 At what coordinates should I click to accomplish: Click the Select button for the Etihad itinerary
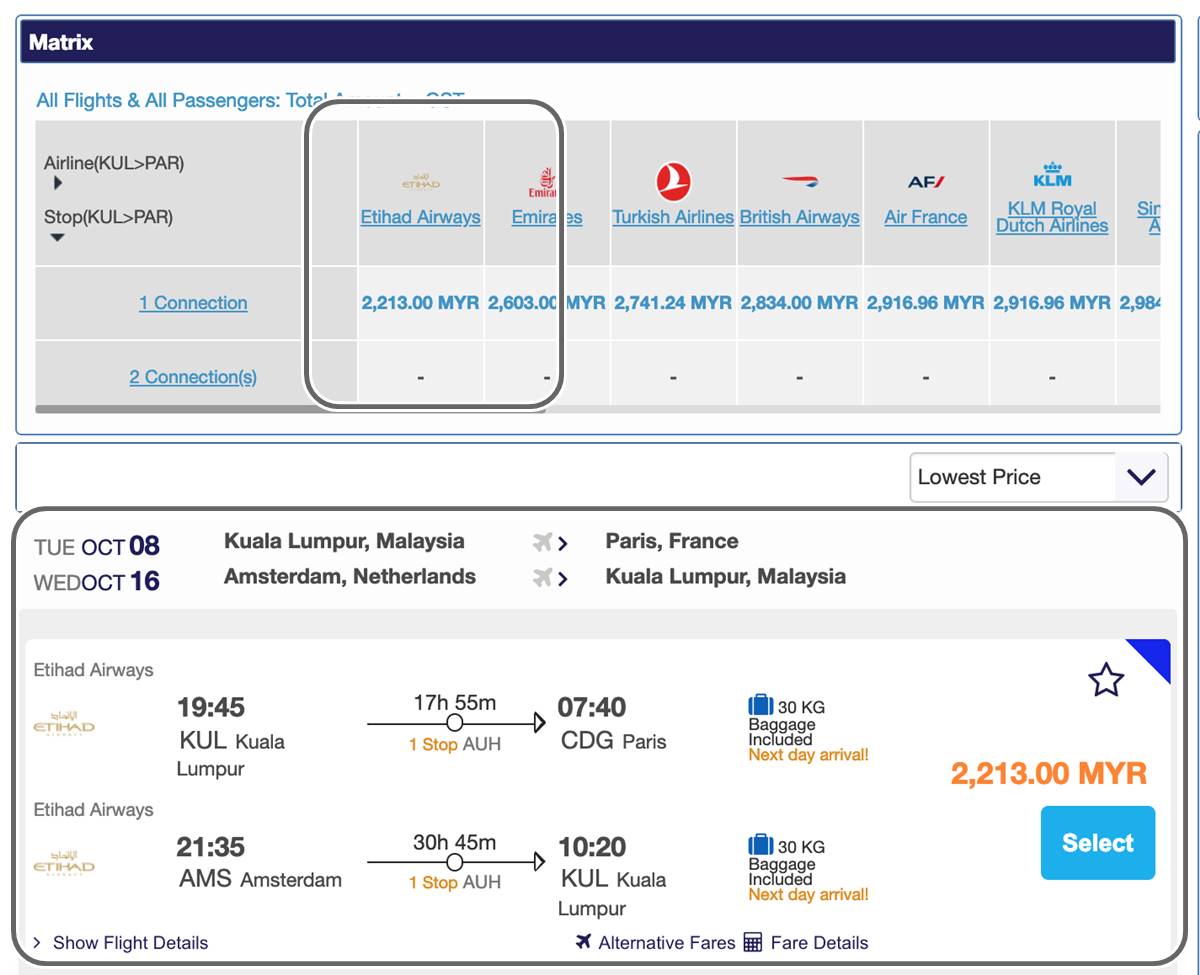click(1098, 843)
